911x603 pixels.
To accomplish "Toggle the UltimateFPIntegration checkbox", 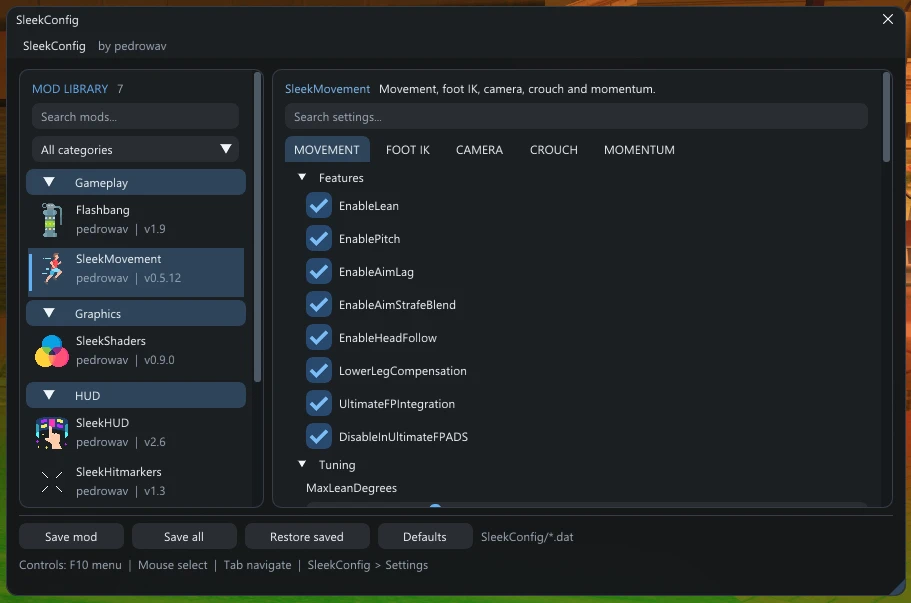I will pos(318,404).
